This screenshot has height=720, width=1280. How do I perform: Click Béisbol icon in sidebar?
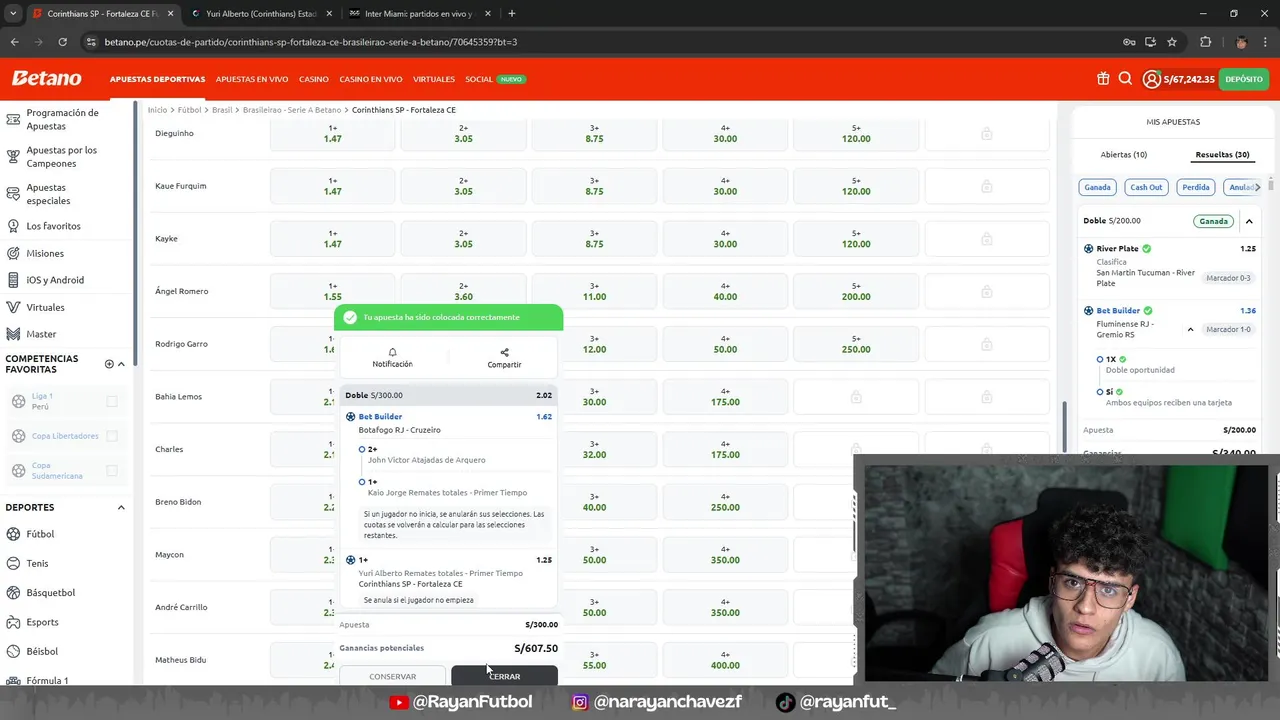point(13,651)
